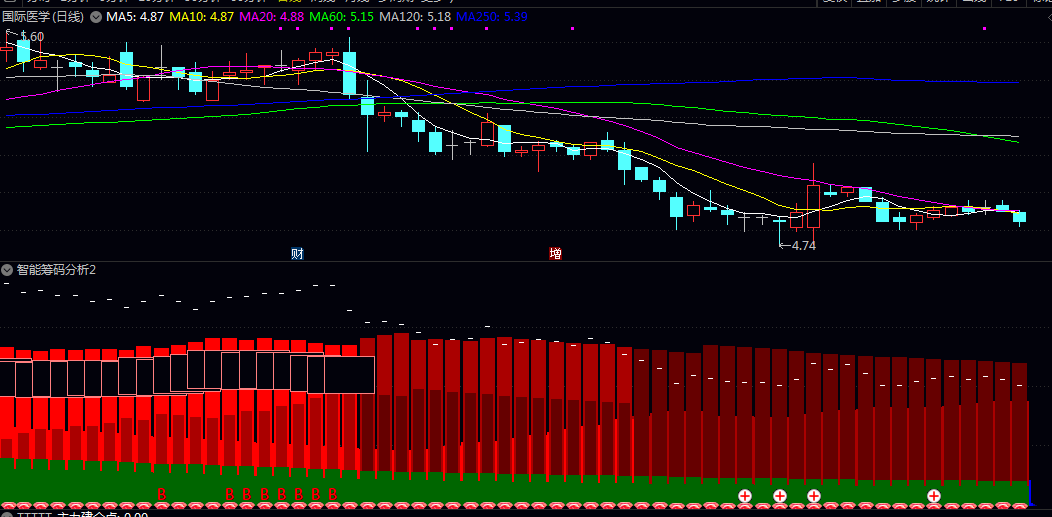The width and height of the screenshot is (1052, 517).
Task: Expand the 智能筹码分析2 indicator dropdown arrow
Action: click(7, 270)
